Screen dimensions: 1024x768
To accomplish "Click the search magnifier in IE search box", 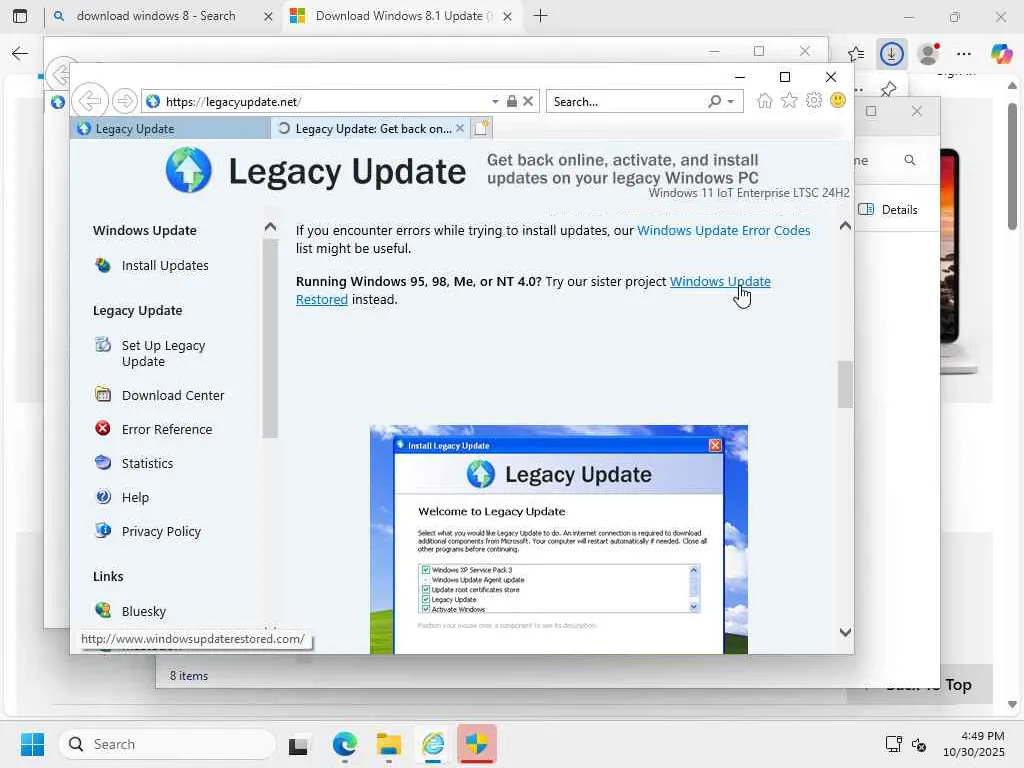I will (x=715, y=101).
